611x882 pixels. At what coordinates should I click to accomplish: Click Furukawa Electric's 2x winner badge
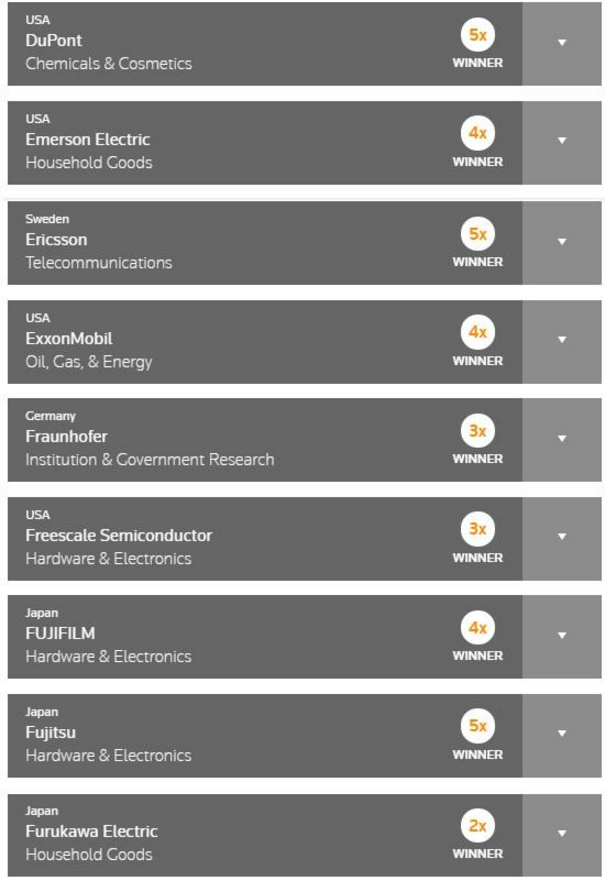(478, 826)
